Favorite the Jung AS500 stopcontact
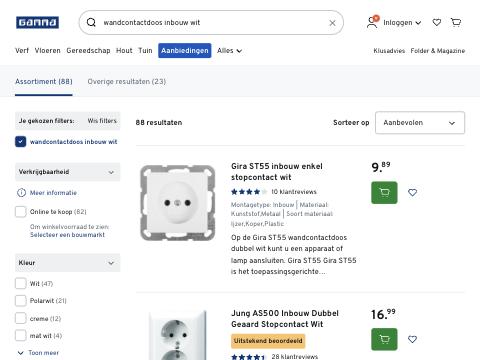This screenshot has height=360, width=480. (412, 339)
